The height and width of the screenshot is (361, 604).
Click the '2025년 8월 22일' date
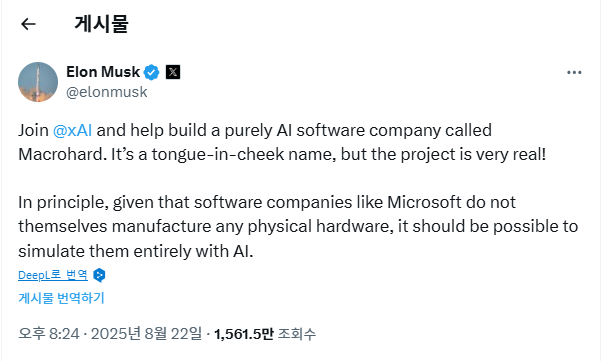point(146,334)
